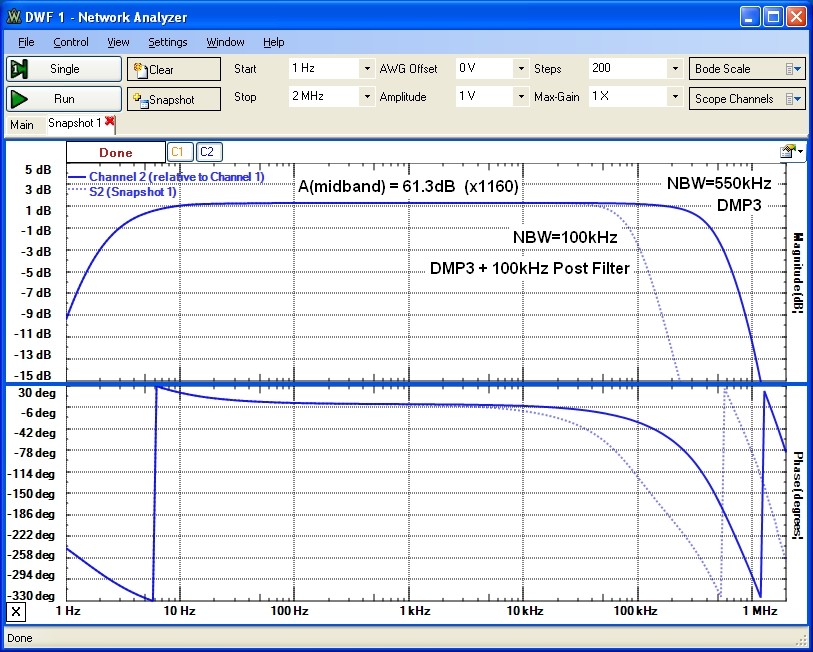Click the application icon in title bar
Screen dimensions: 813x652
point(14,17)
